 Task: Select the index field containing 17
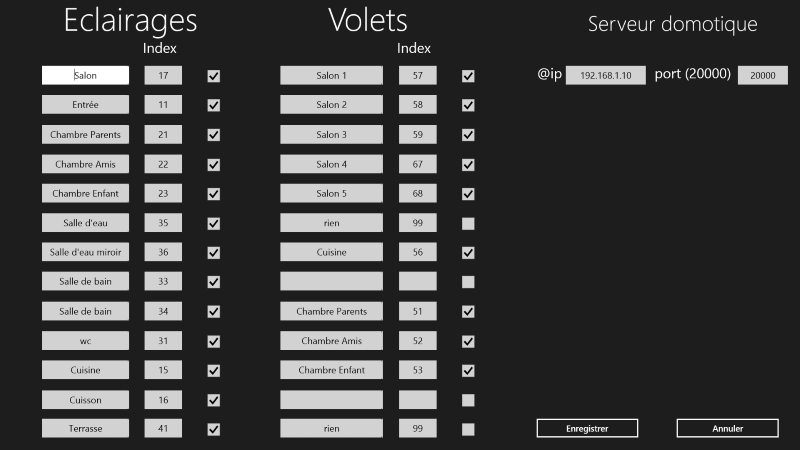coord(163,76)
